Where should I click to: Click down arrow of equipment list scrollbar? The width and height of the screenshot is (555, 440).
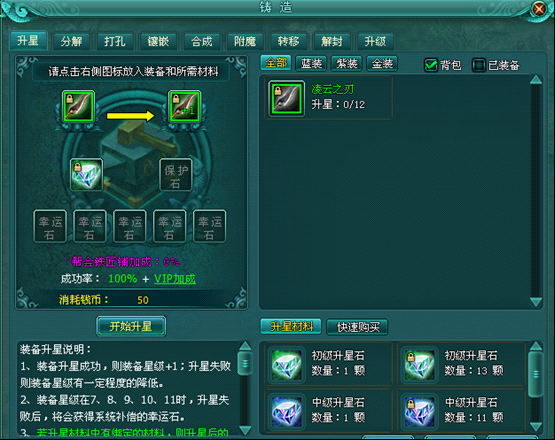(x=536, y=302)
